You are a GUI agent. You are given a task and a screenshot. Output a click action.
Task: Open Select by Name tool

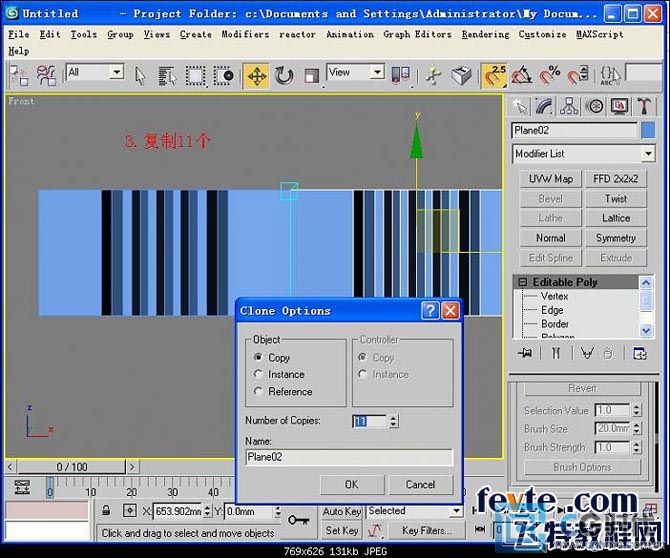(x=167, y=76)
